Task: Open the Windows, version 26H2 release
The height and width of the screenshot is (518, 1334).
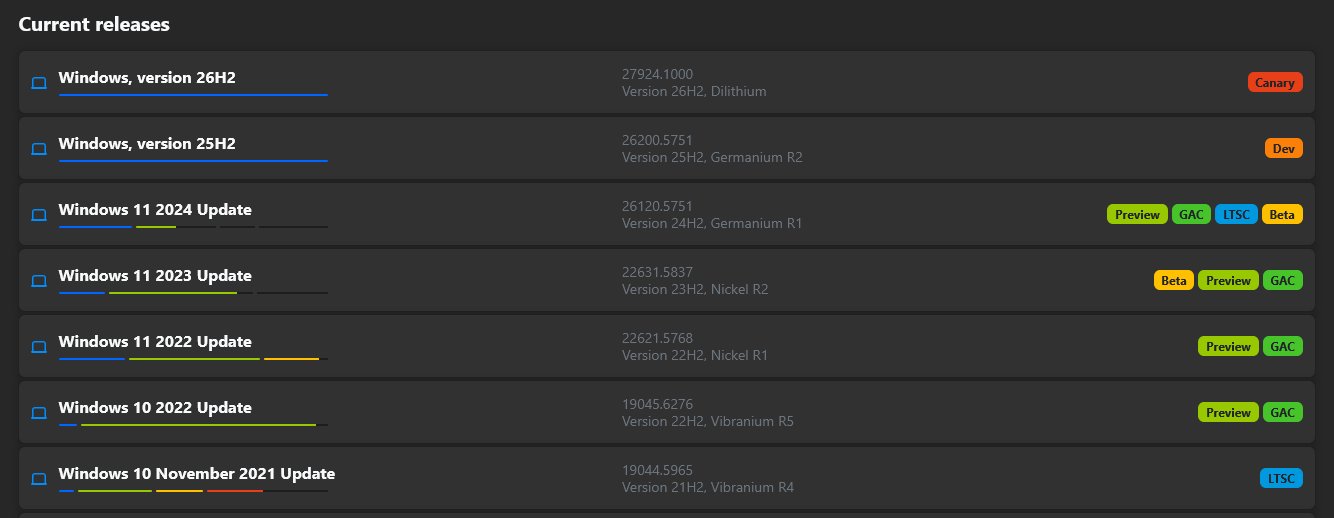Action: [x=147, y=77]
